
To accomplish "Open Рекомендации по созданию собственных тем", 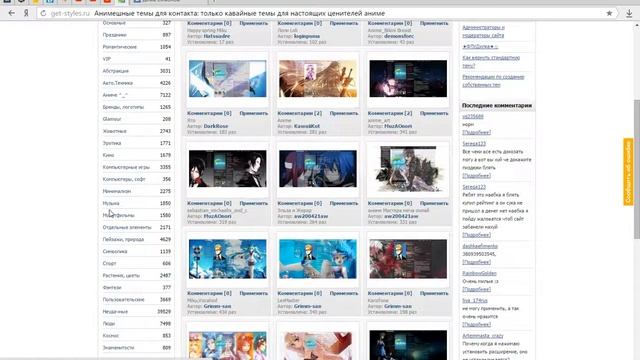I will pos(493,81).
